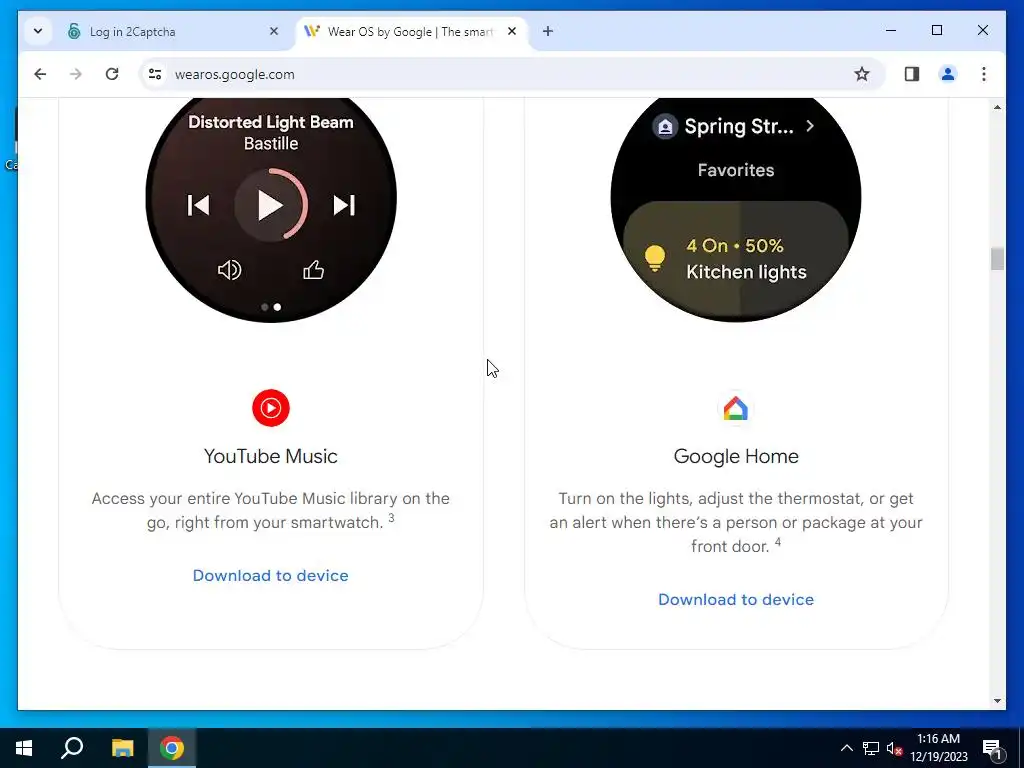
Task: Open the Chrome side panel
Action: tap(912, 74)
